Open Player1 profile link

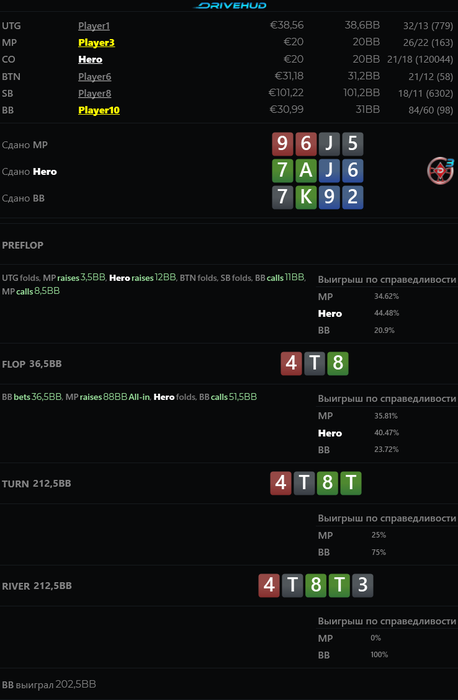[94, 26]
